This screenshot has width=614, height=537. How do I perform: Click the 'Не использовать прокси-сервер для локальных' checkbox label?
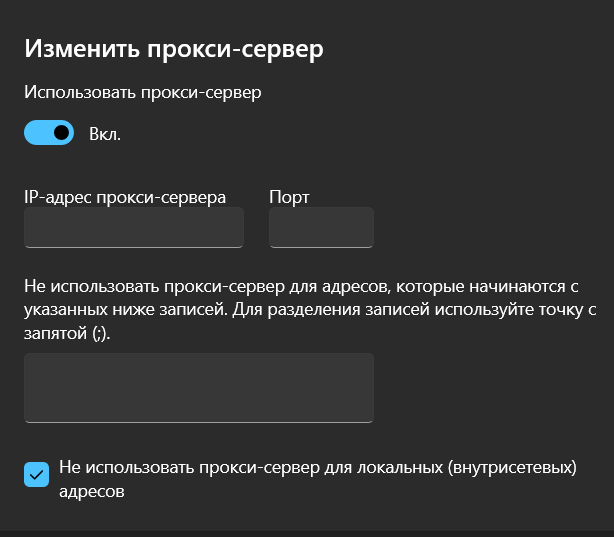click(x=316, y=466)
